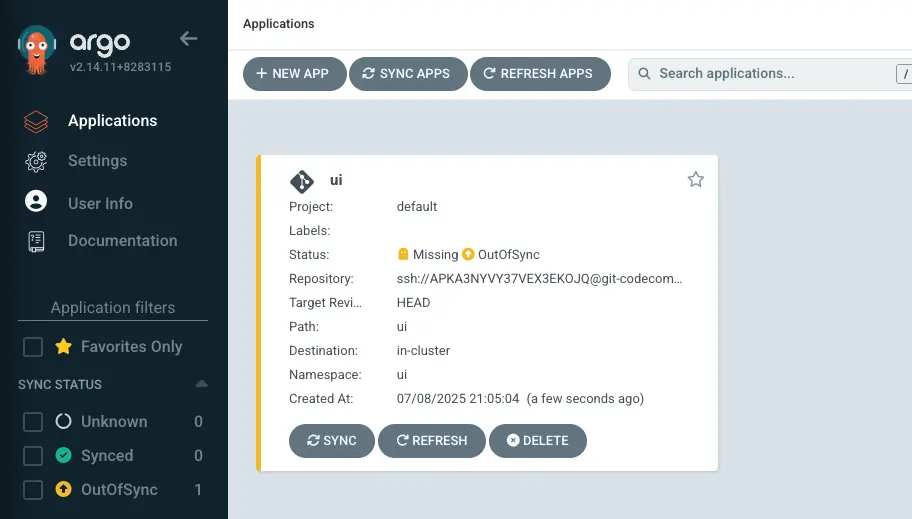Screen dimensions: 912x519
Task: Click REFRESH on the ui application card
Action: tap(431, 441)
